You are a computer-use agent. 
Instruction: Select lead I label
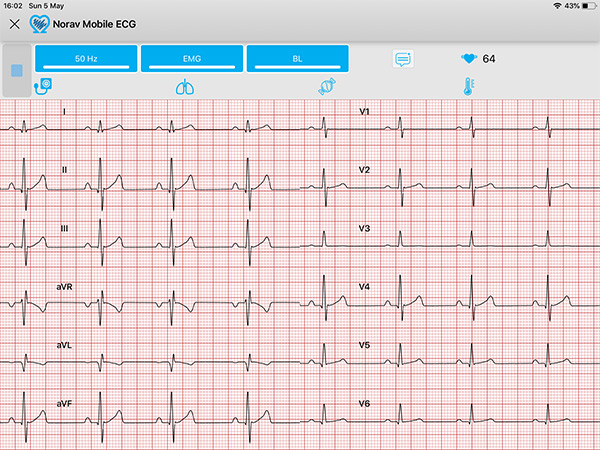[x=64, y=112]
